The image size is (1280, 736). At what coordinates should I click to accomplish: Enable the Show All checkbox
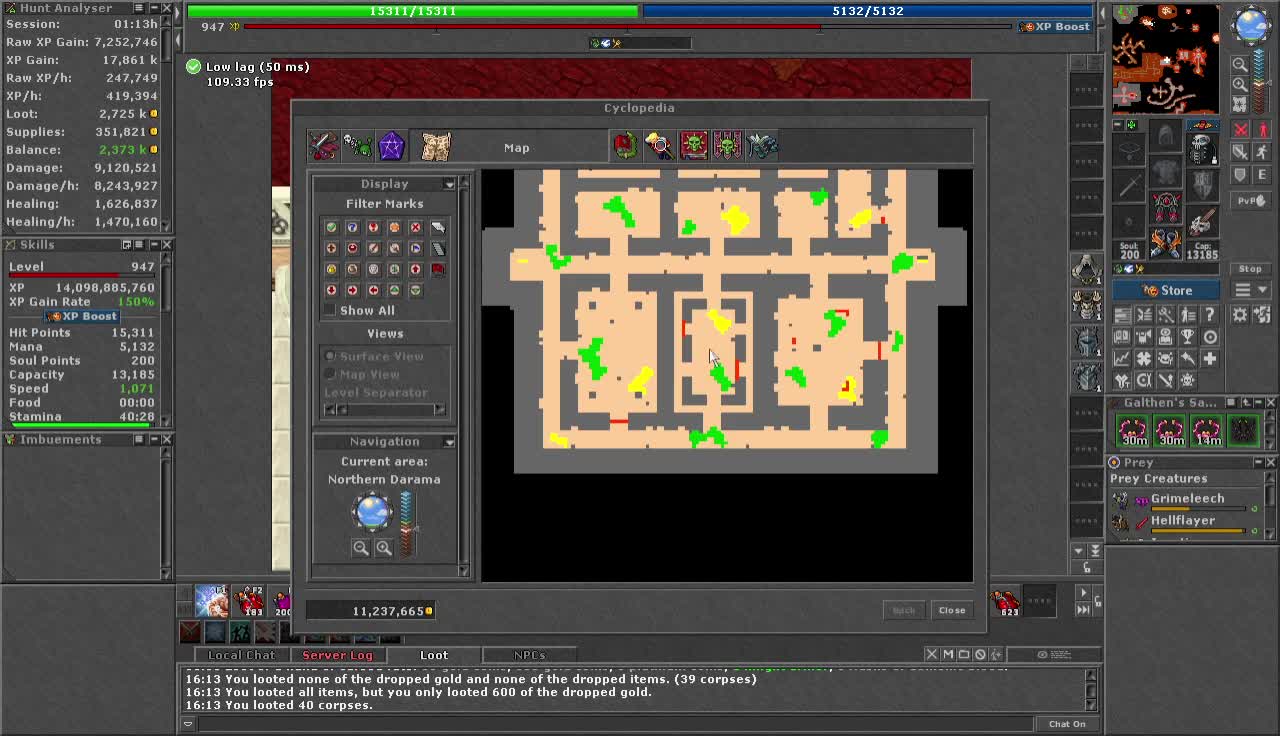[329, 311]
